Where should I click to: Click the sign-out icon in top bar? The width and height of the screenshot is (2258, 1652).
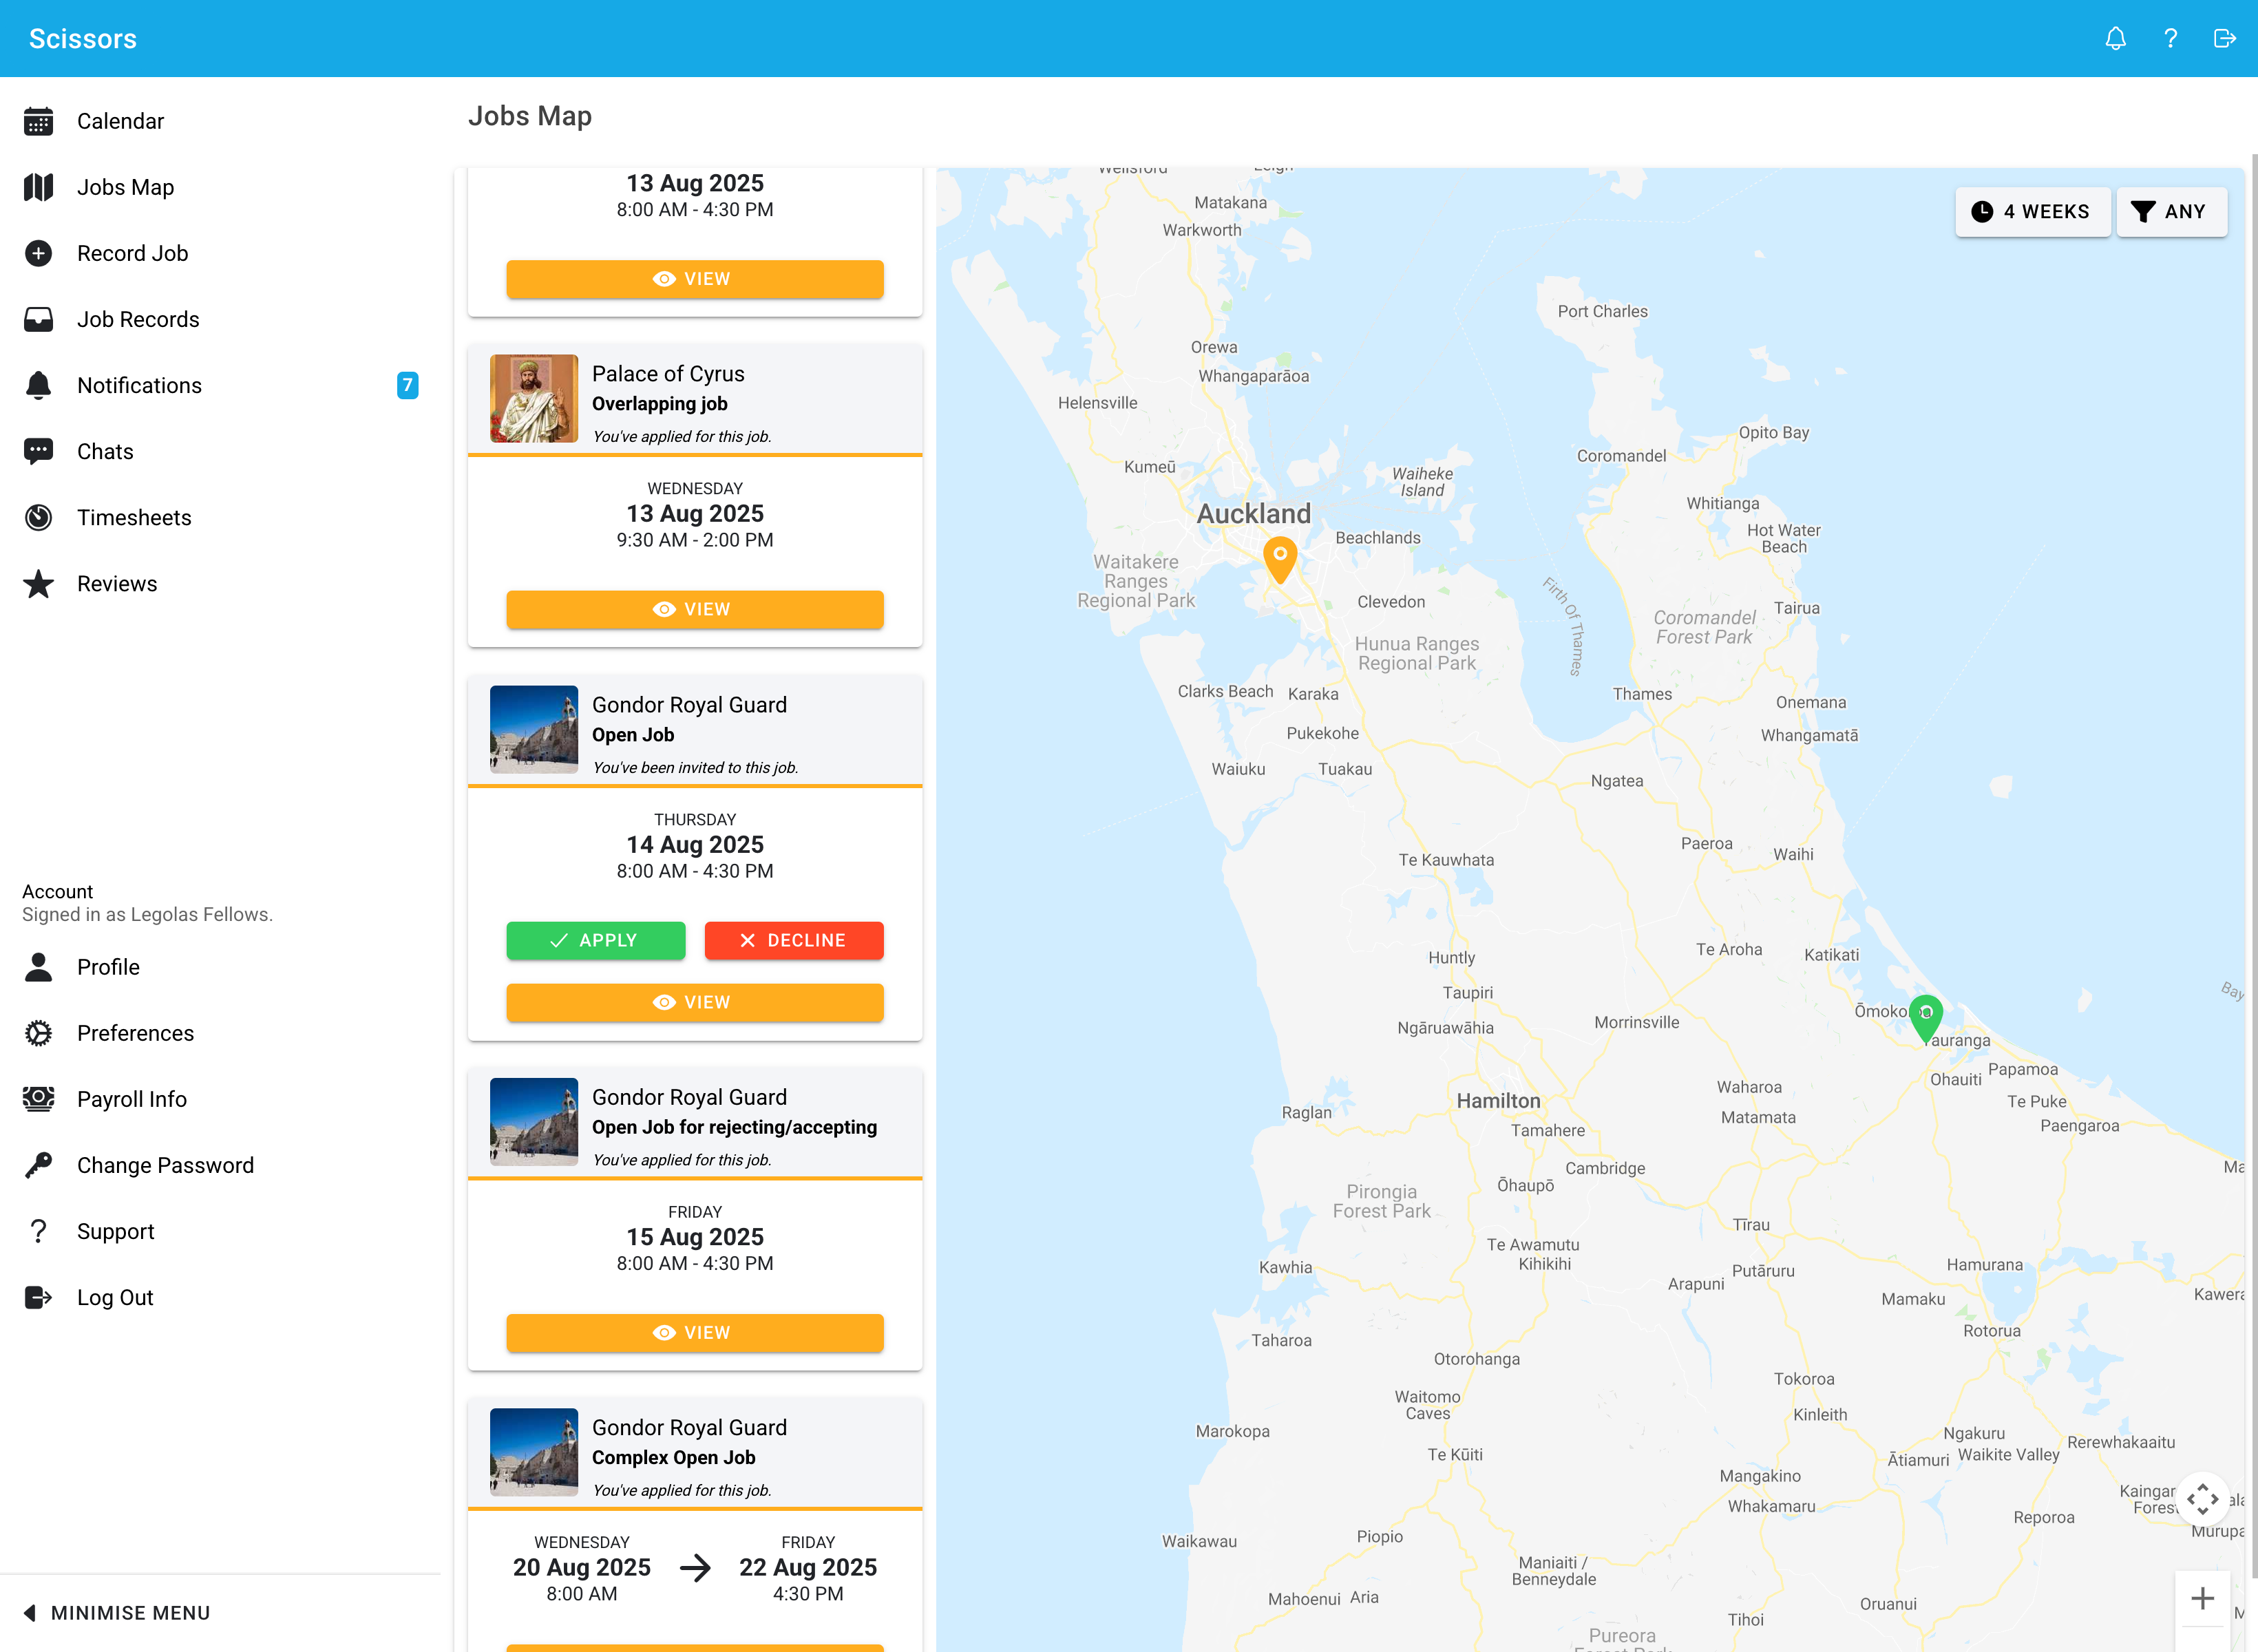click(x=2224, y=38)
